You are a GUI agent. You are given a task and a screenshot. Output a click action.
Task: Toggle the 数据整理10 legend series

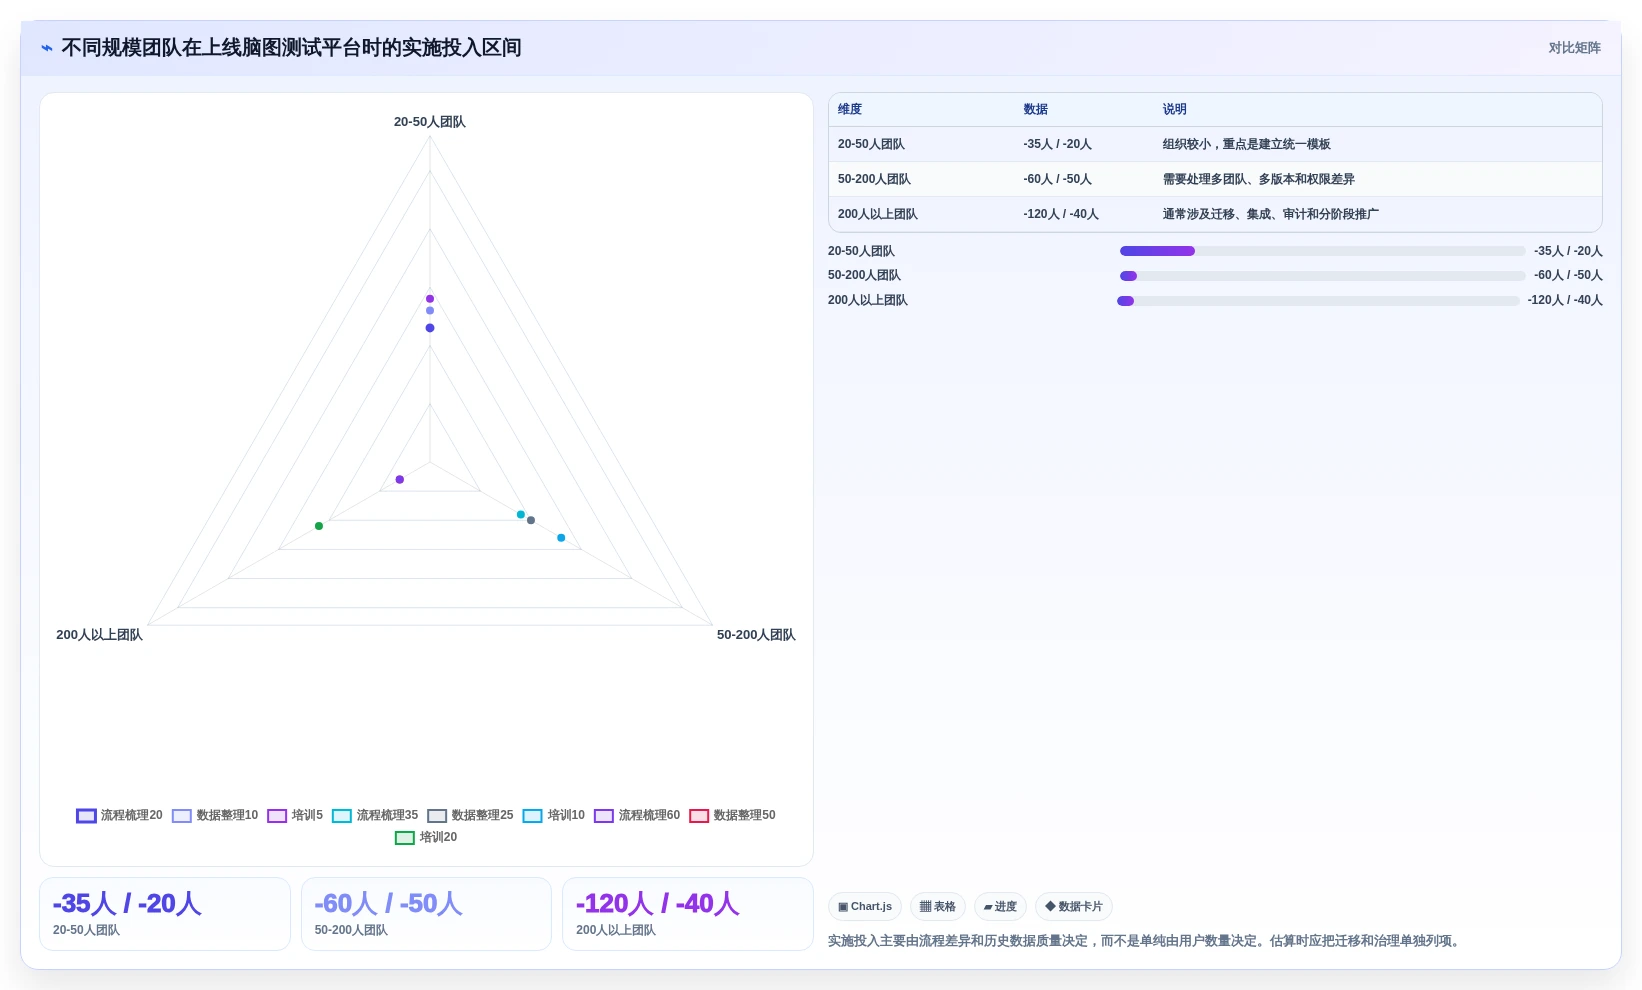pyautogui.click(x=215, y=815)
